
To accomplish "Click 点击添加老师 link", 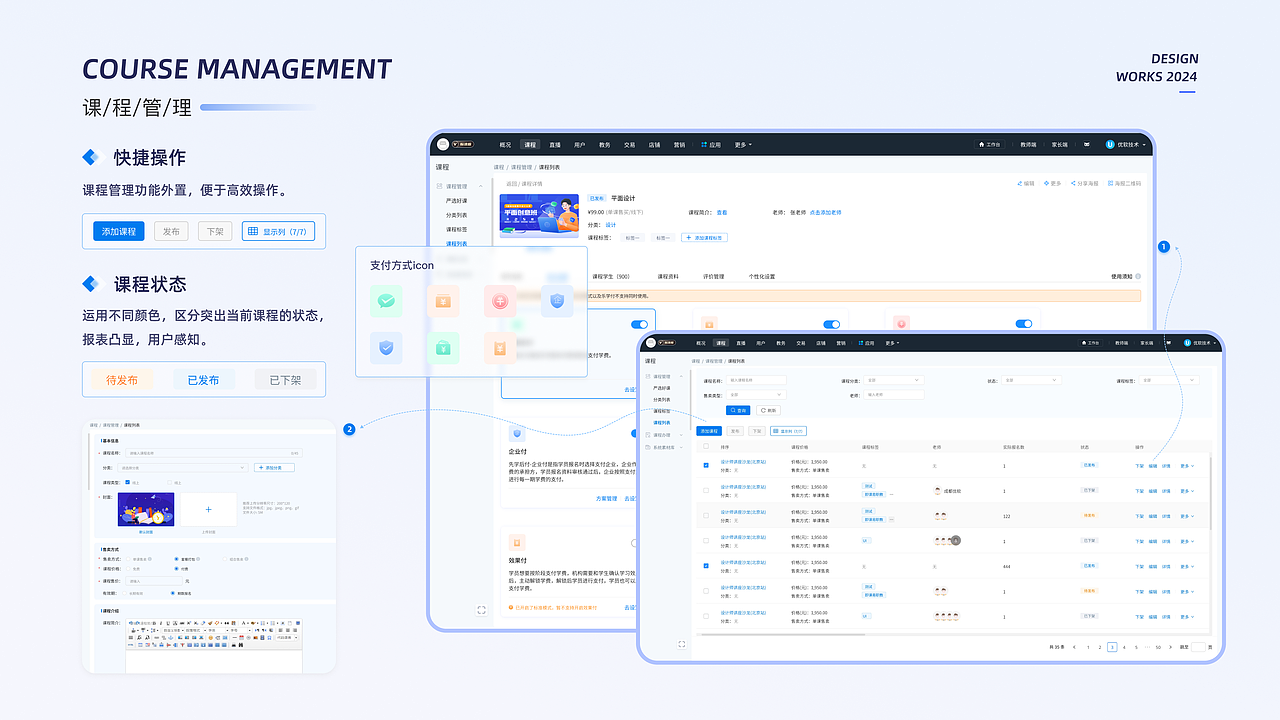I will 825,212.
